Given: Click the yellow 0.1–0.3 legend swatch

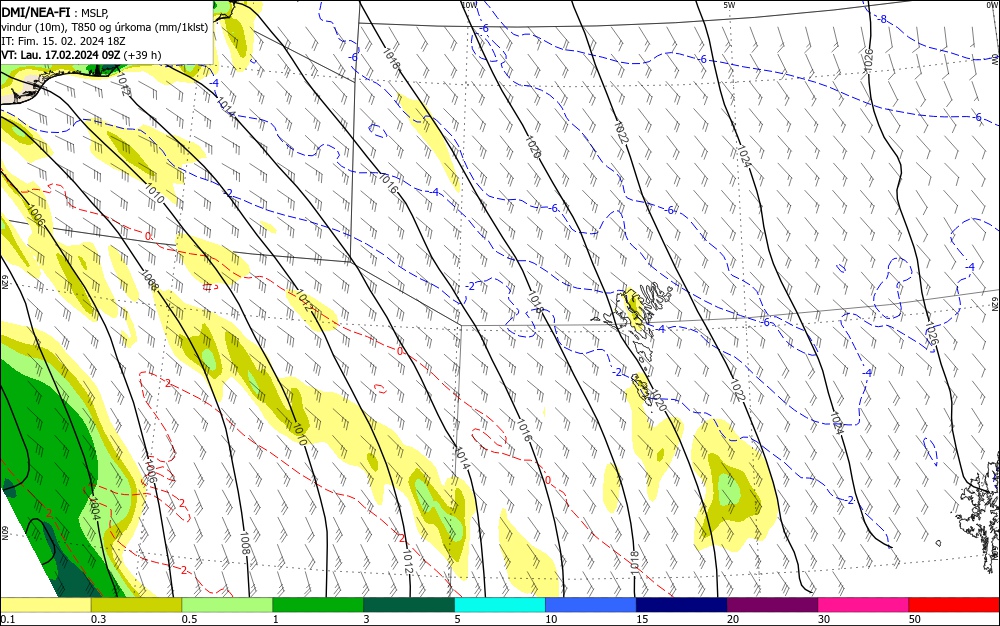Looking at the screenshot, I should point(46,605).
